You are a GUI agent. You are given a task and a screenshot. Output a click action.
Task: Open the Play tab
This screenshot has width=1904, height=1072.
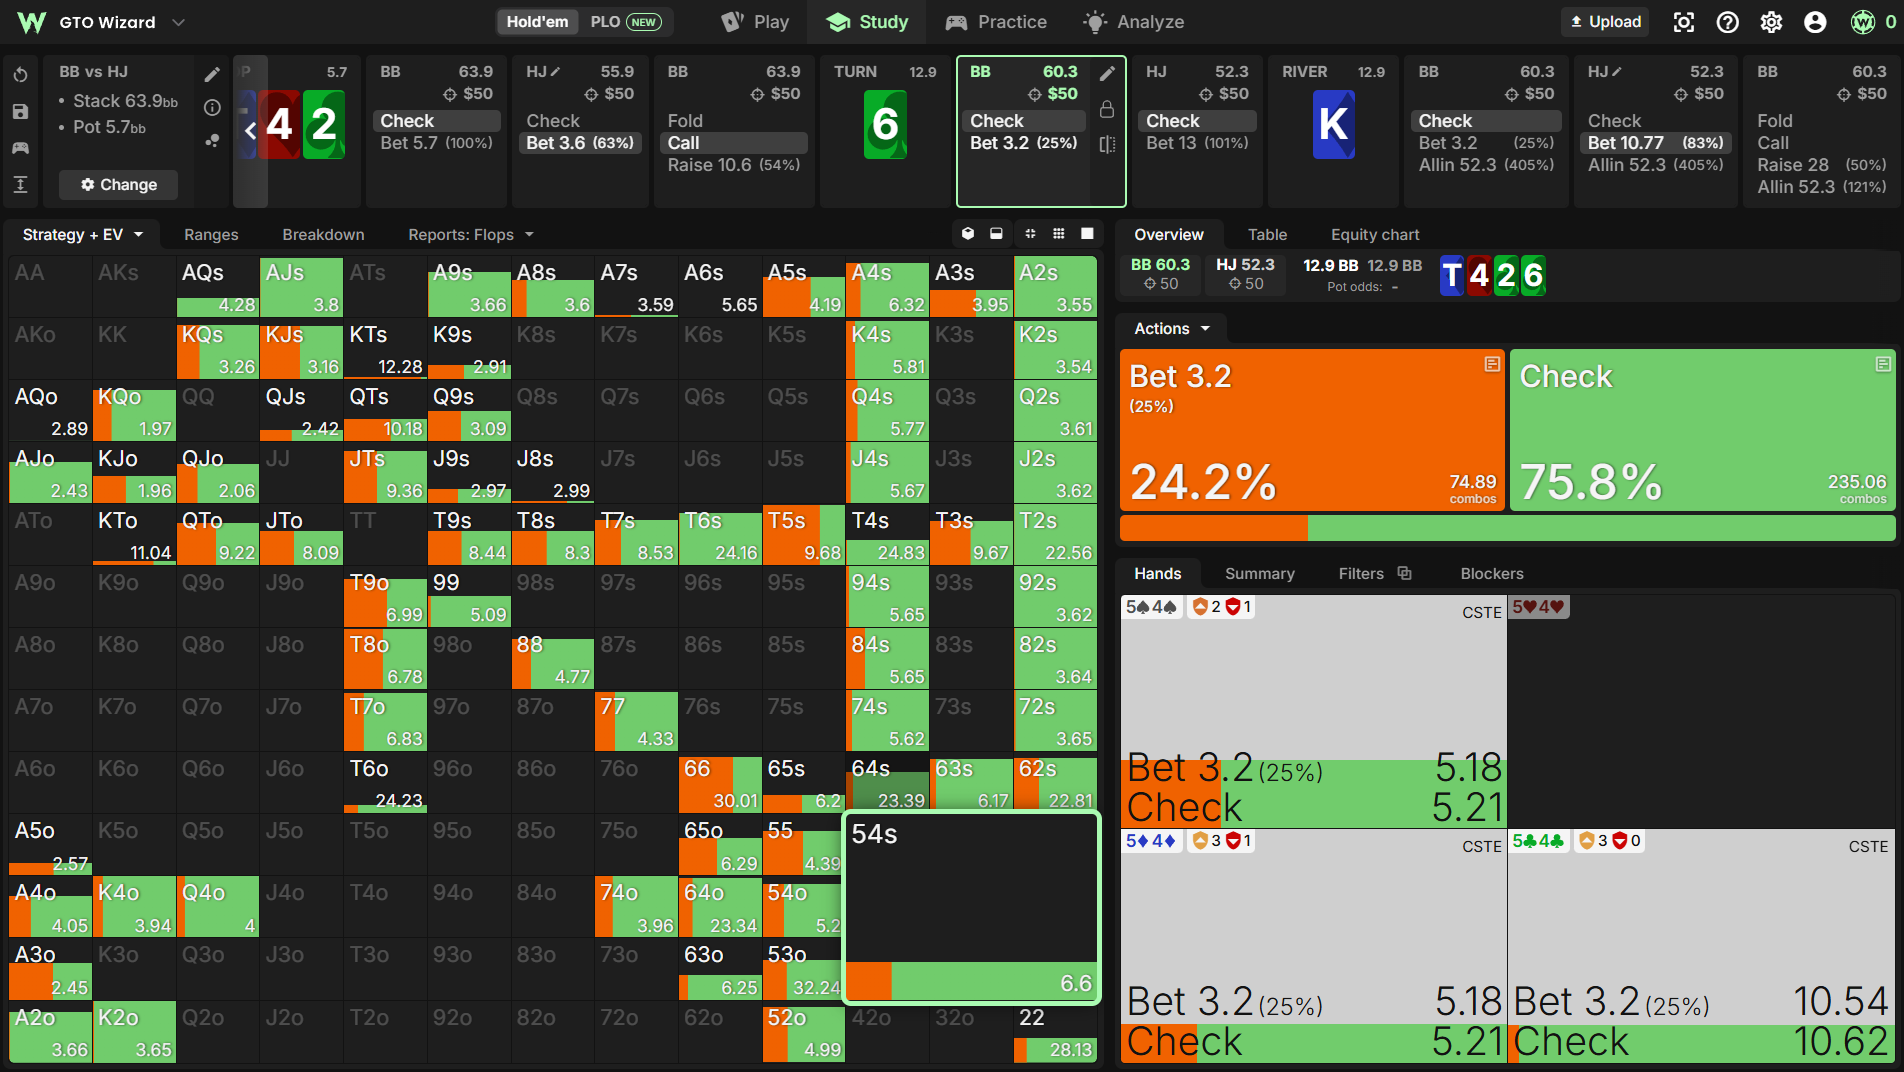point(755,22)
